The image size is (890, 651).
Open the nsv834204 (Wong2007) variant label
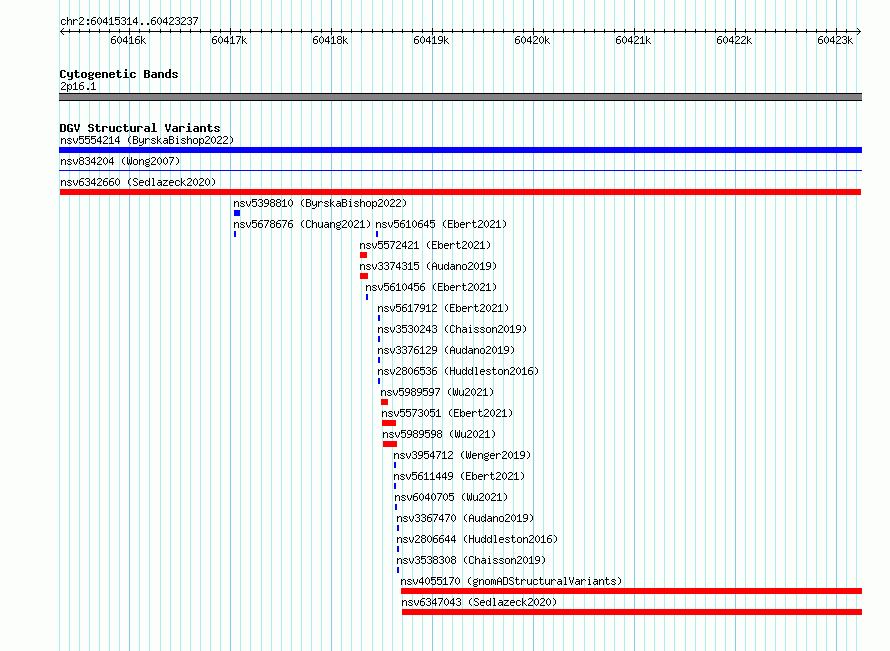[x=120, y=161]
